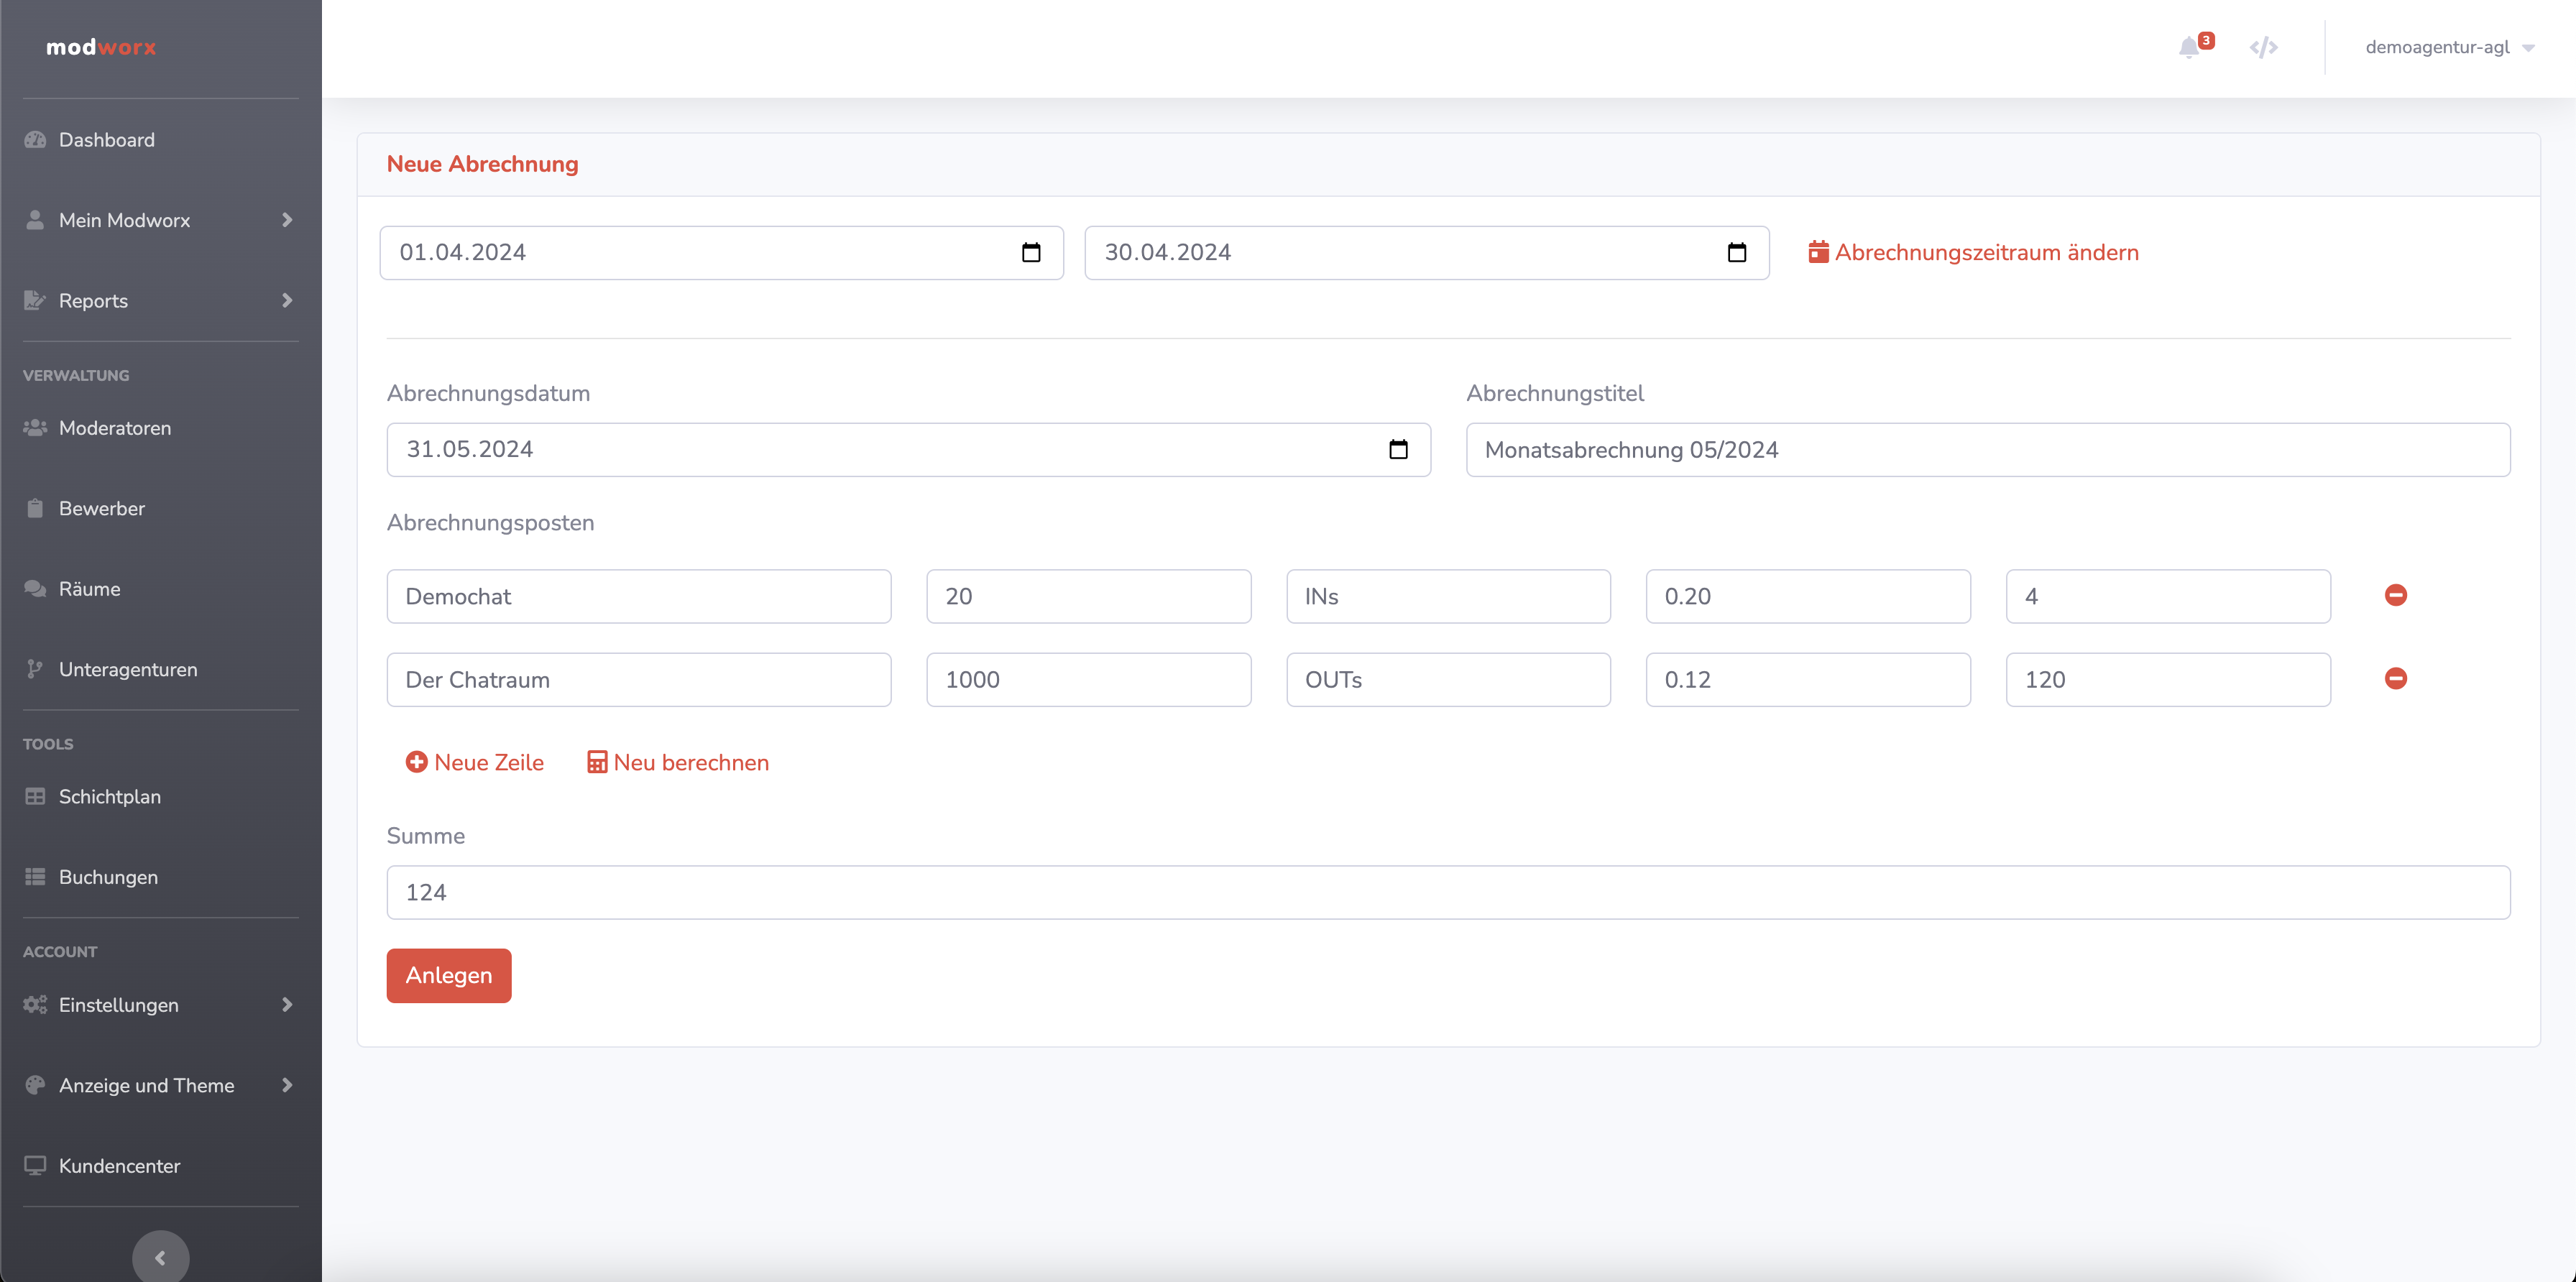This screenshot has width=2576, height=1282.
Task: Click the Anlegen button
Action: [x=448, y=975]
